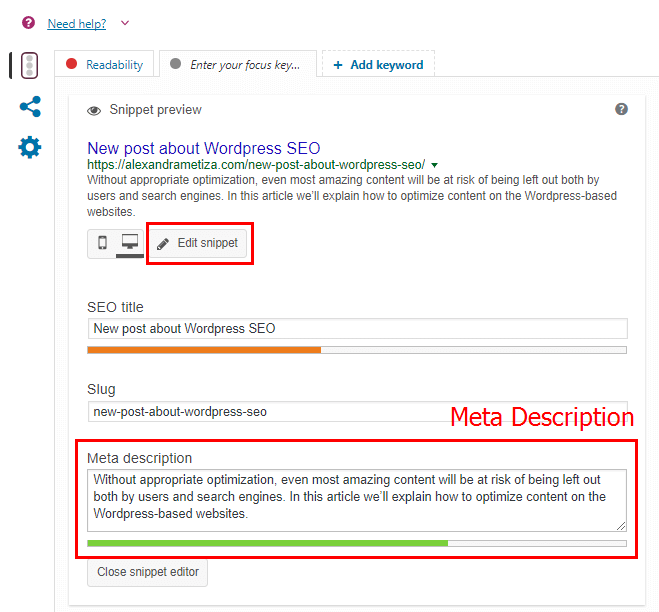Image resolution: width=659 pixels, height=612 pixels.
Task: Click the Slug field label
Action: click(101, 390)
